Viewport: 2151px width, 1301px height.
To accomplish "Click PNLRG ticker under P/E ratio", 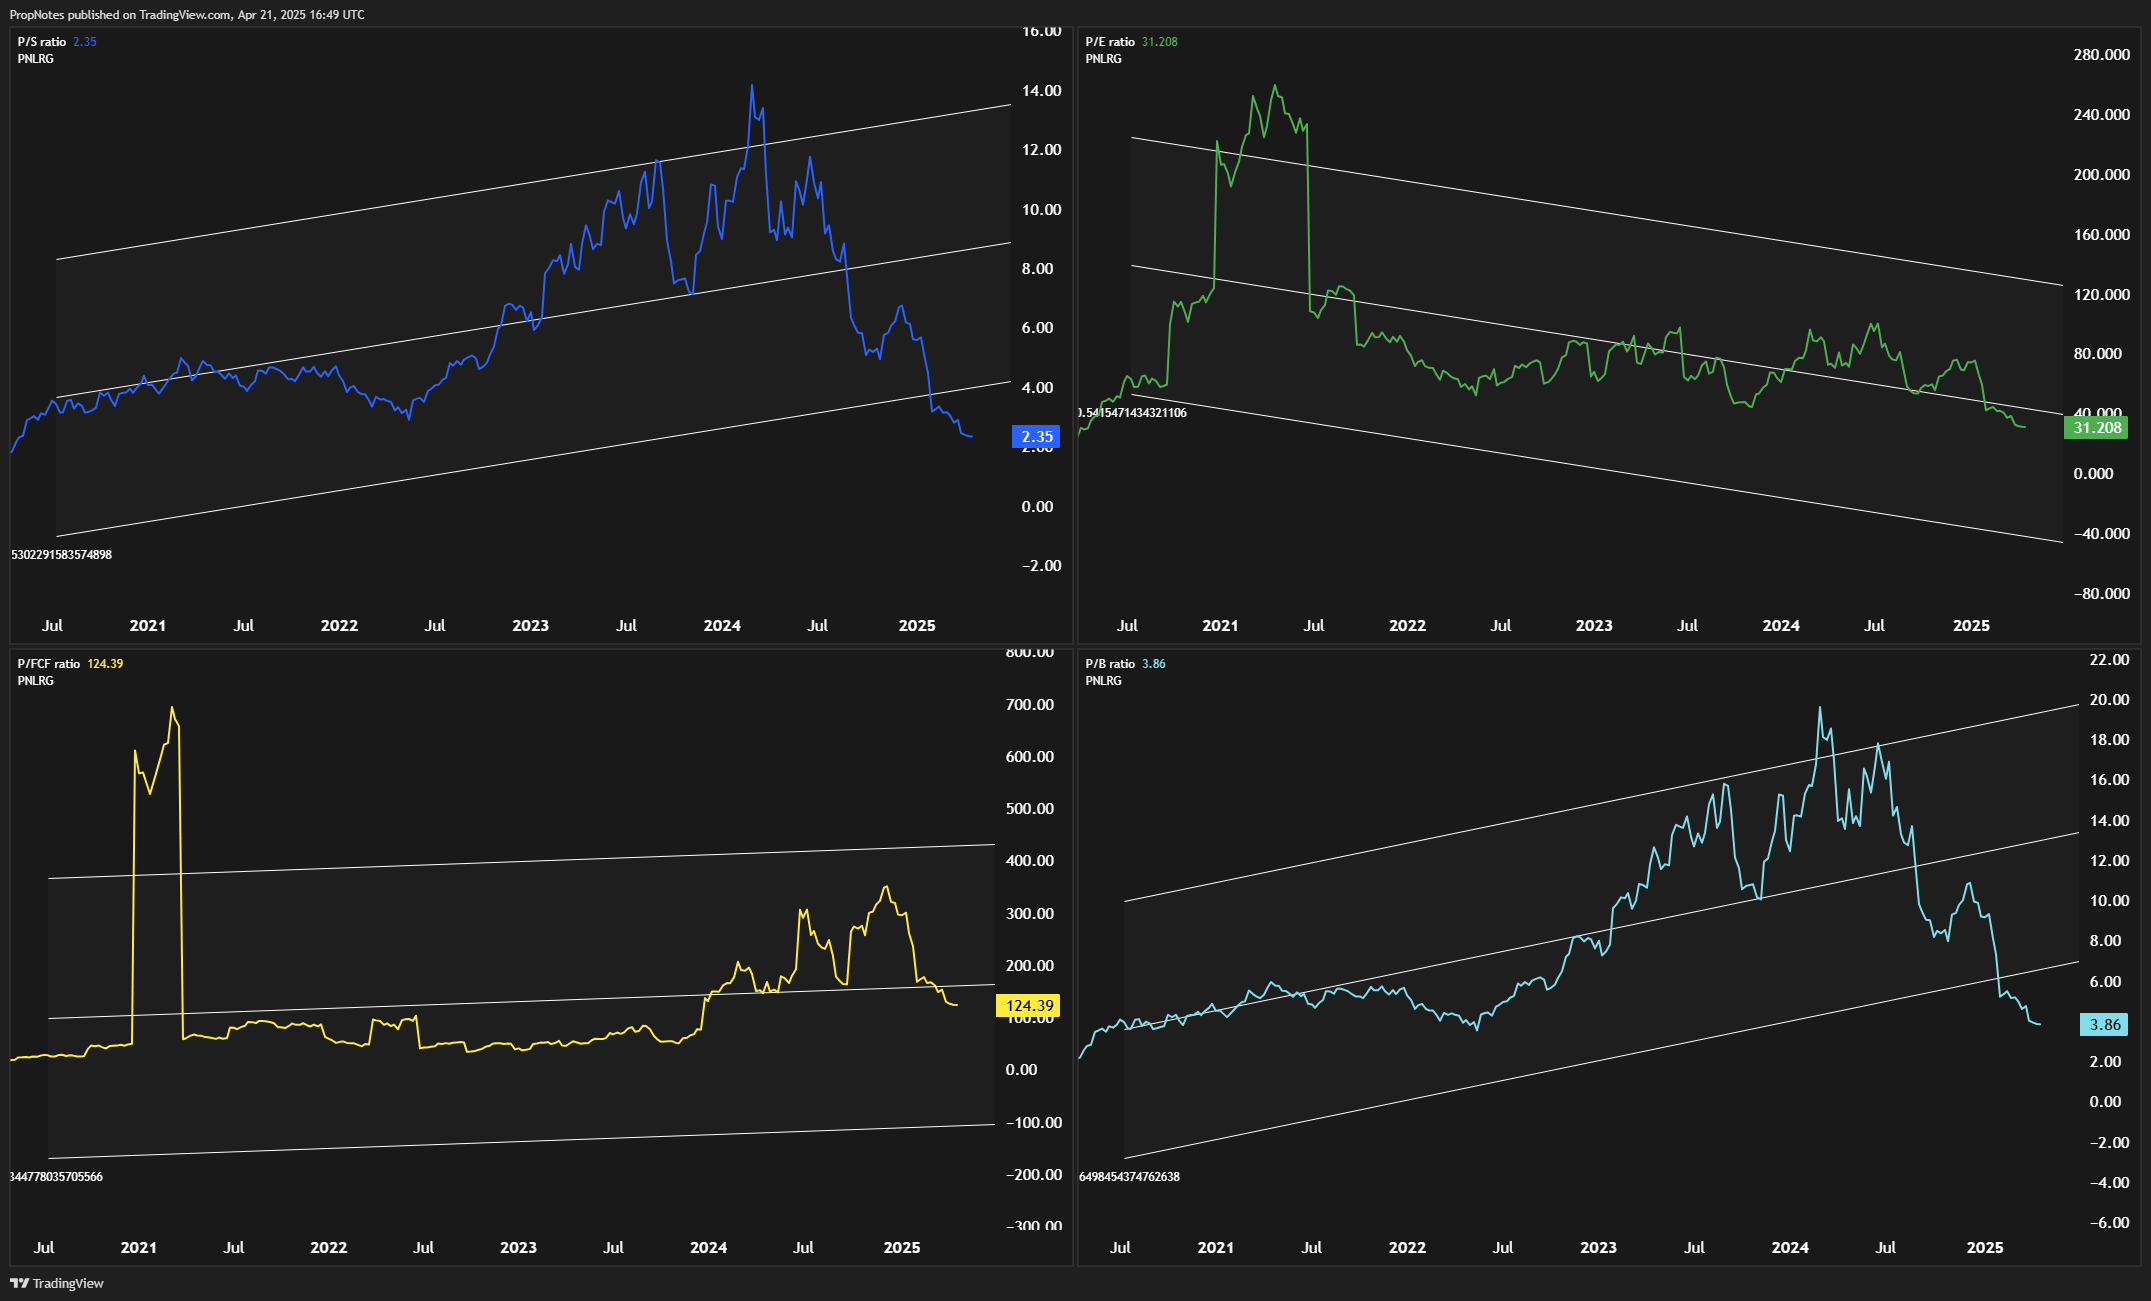I will tap(1103, 59).
